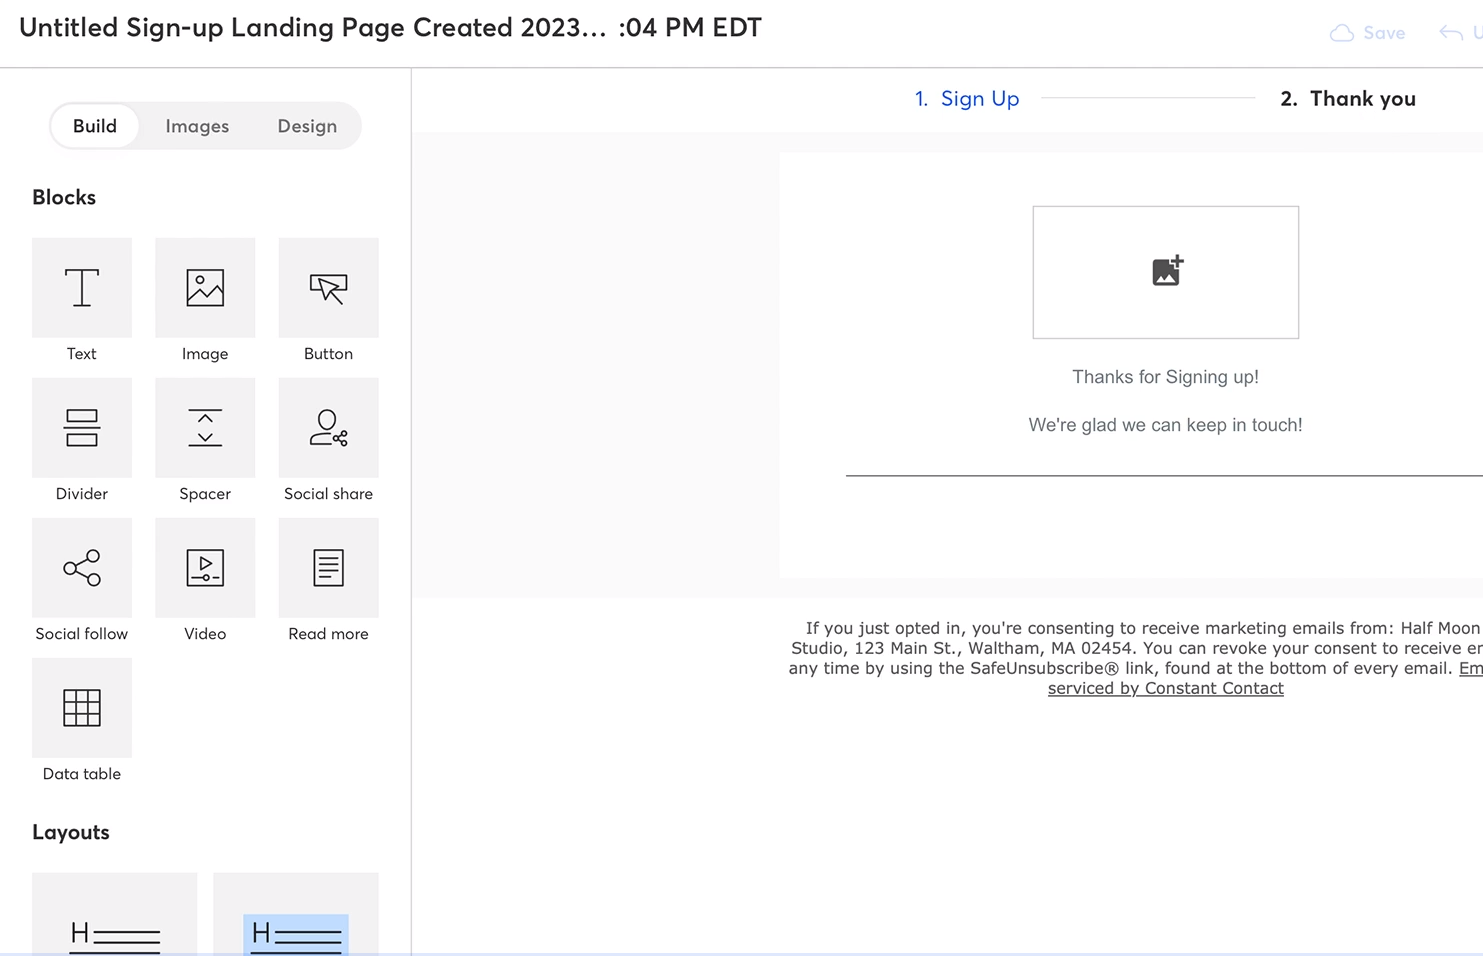Select the Video block icon
The height and width of the screenshot is (956, 1483).
[205, 568]
